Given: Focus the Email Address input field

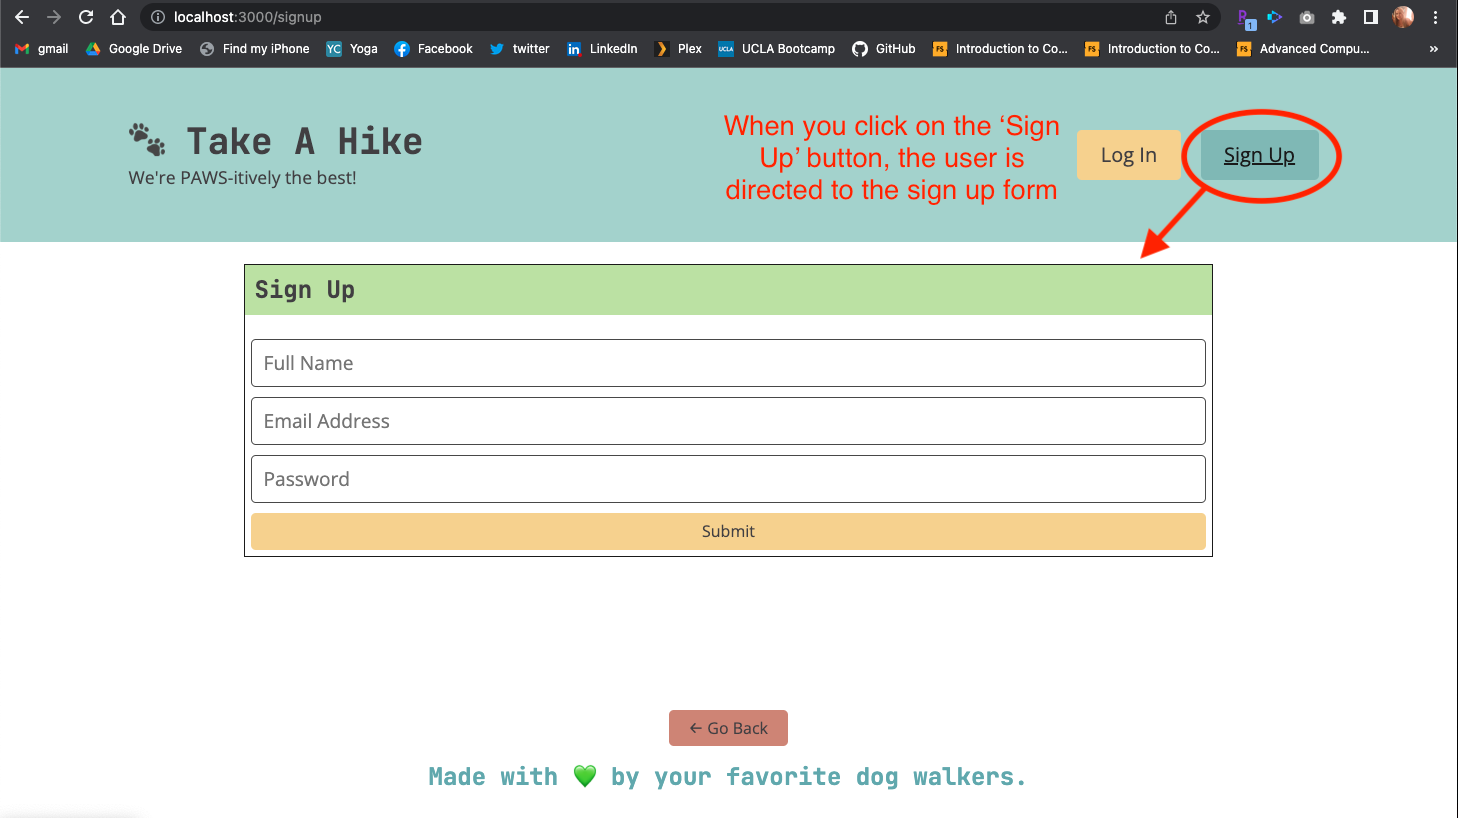Looking at the screenshot, I should [728, 421].
